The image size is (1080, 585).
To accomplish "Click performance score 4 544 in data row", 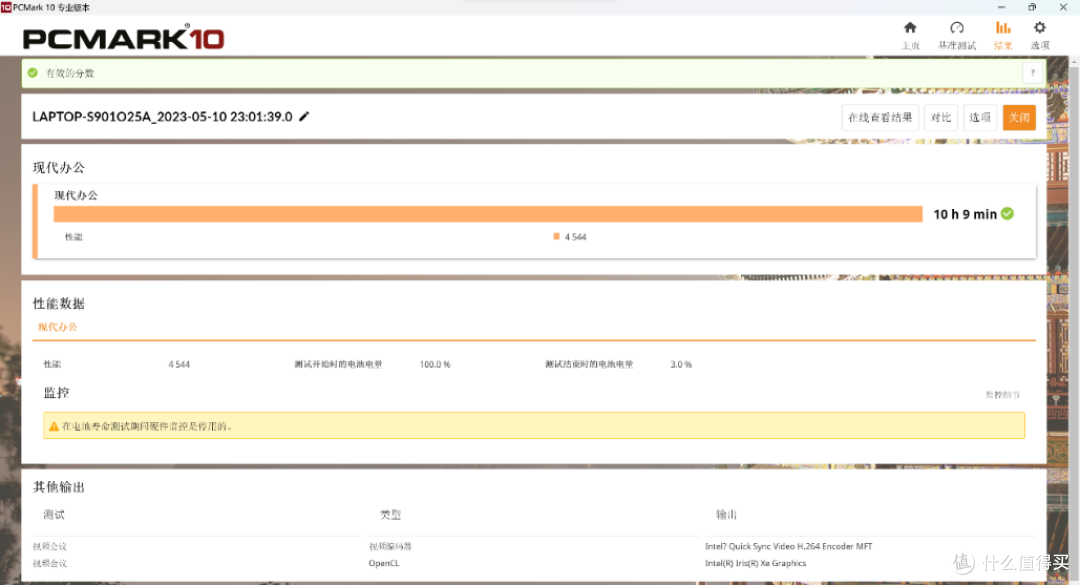I will 179,365.
